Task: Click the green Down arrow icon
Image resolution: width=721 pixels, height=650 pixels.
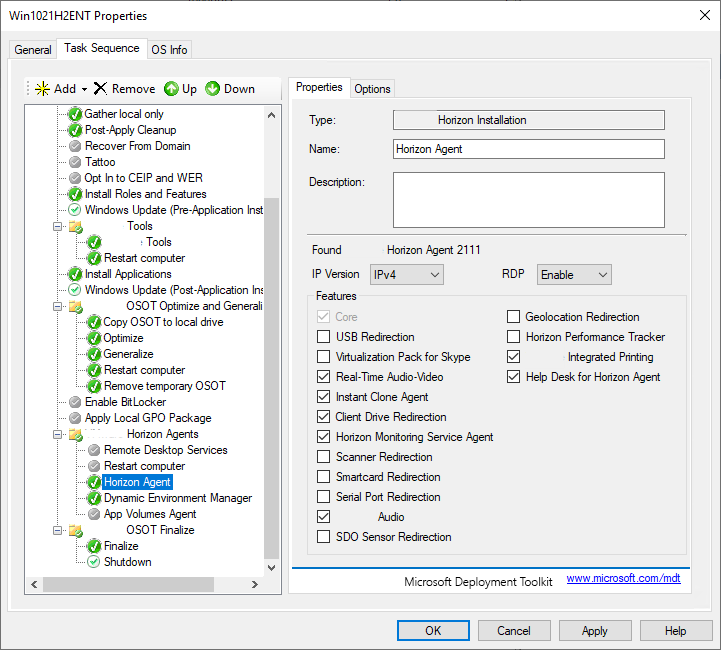Action: [x=212, y=88]
